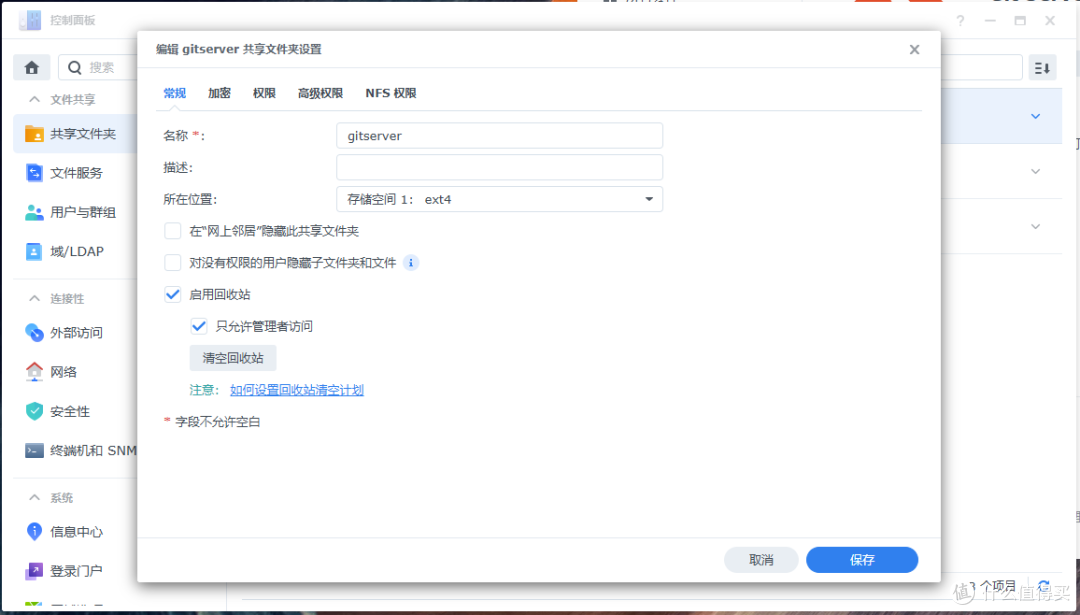Uncheck 只允许管理者访问 checkbox
This screenshot has width=1080, height=615.
[x=198, y=326]
